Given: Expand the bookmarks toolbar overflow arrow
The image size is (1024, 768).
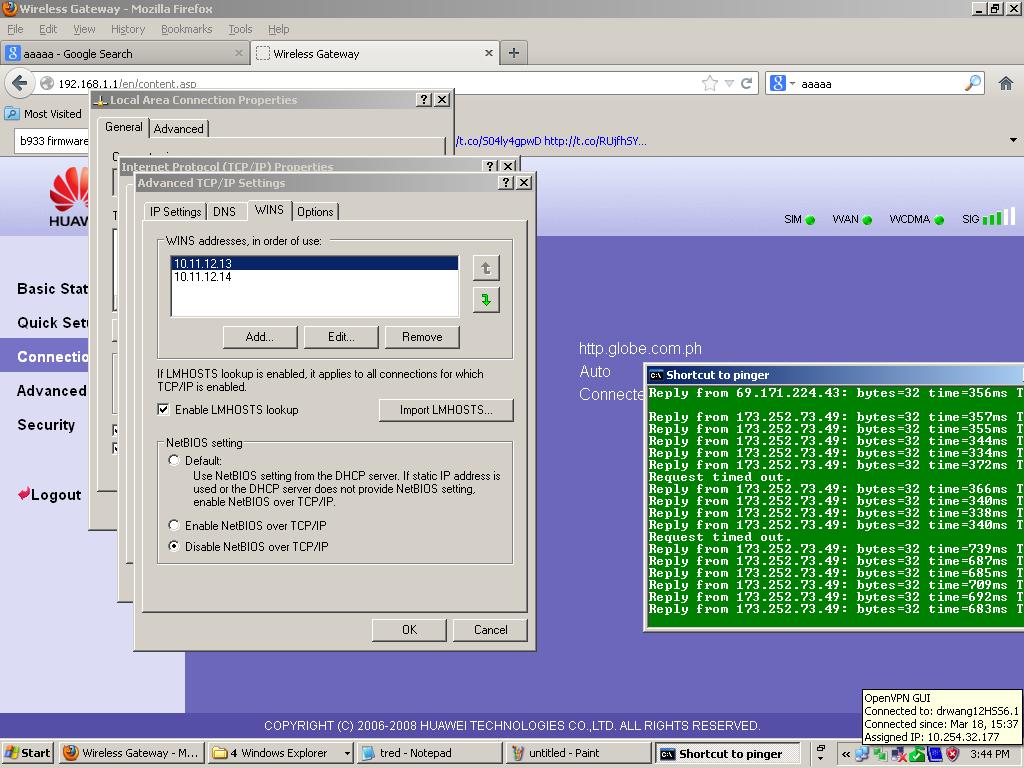Looking at the screenshot, I should click(x=1013, y=140).
